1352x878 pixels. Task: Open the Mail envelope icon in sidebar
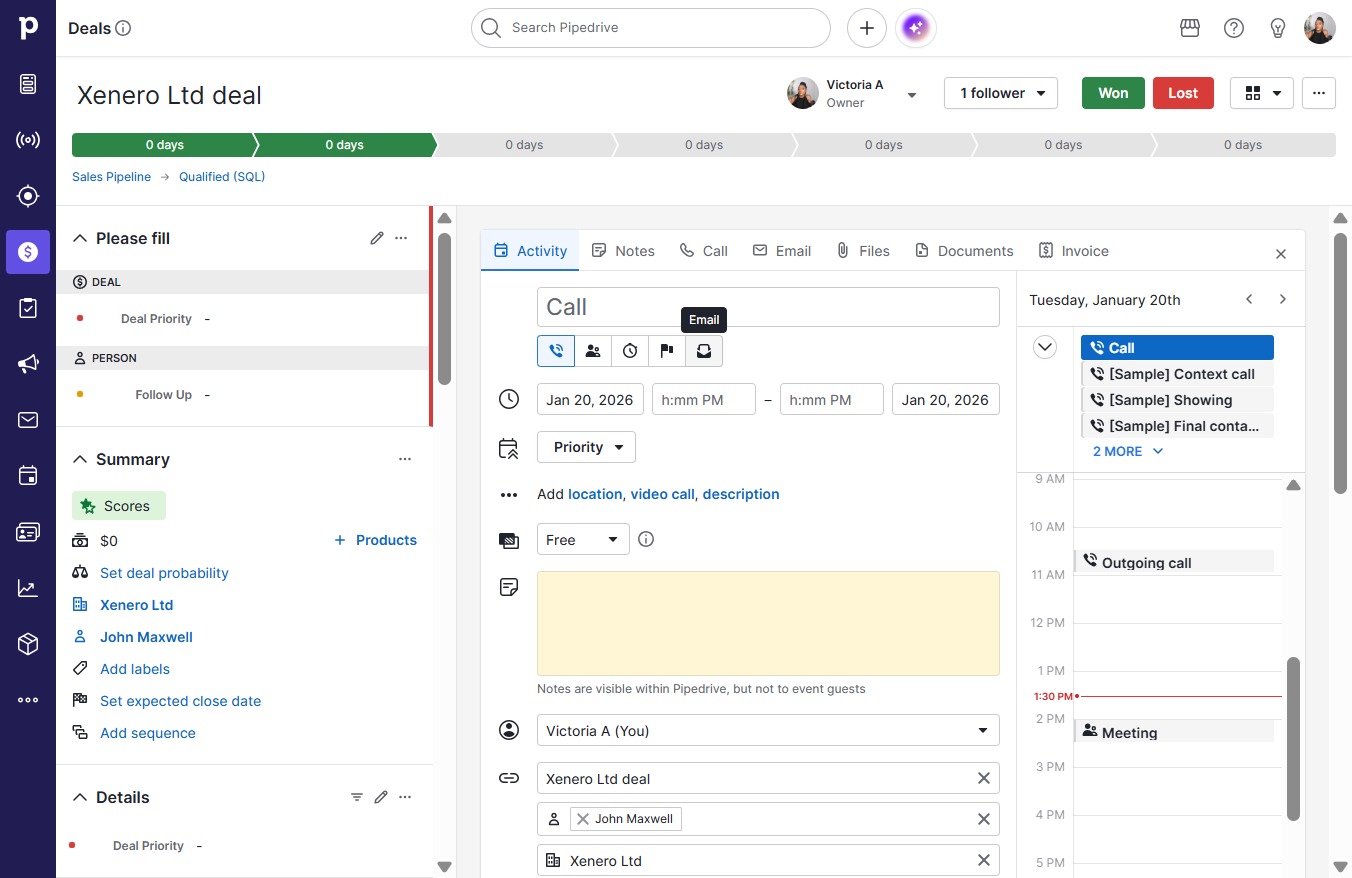pyautogui.click(x=28, y=420)
